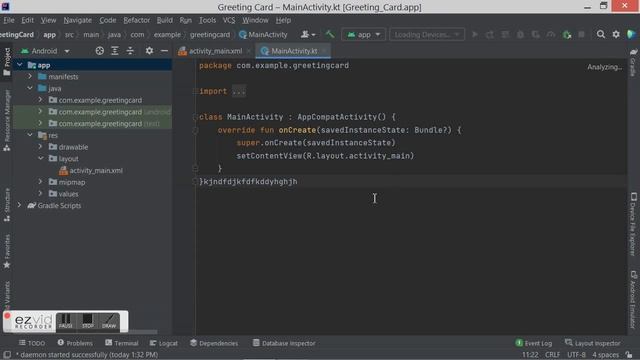
Task: Open the VCS menu
Action: (229, 20)
